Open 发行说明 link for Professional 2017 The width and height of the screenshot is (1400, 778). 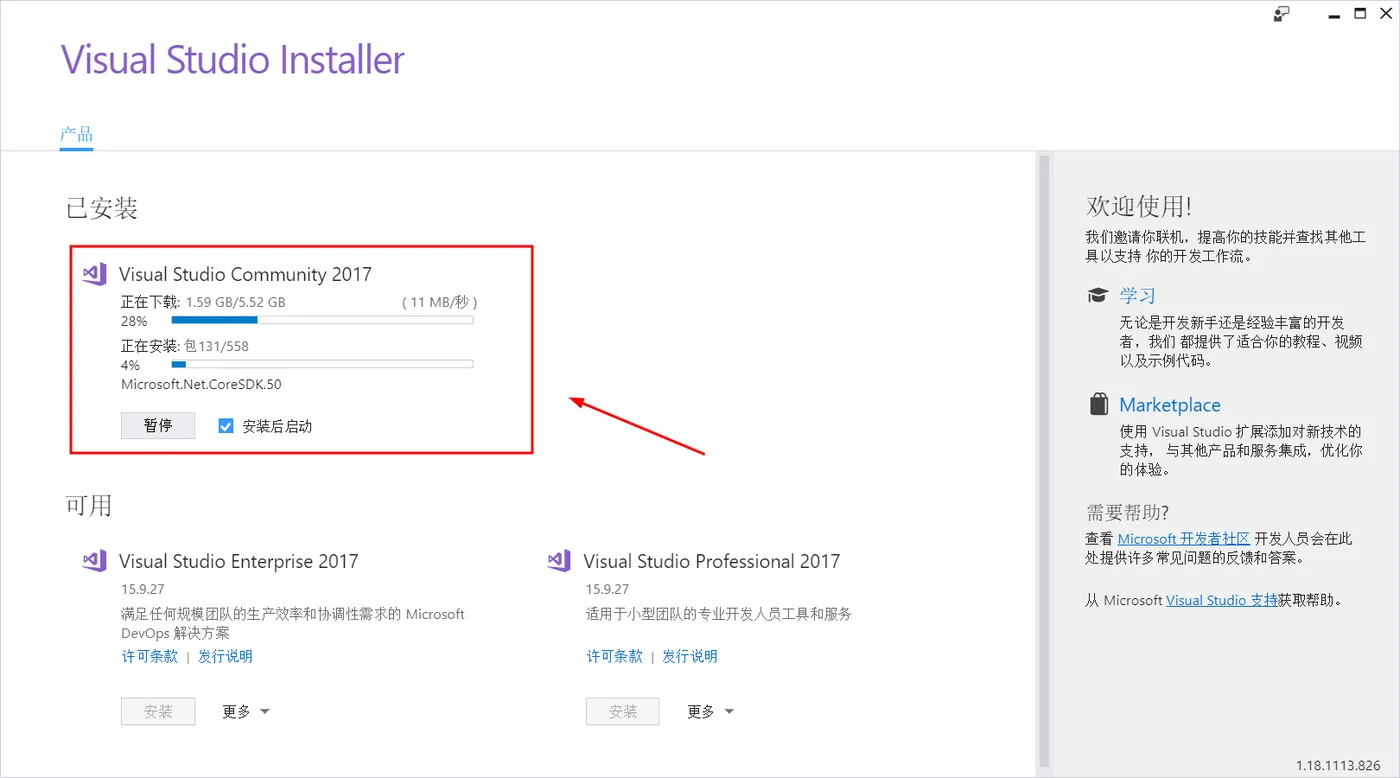690,656
